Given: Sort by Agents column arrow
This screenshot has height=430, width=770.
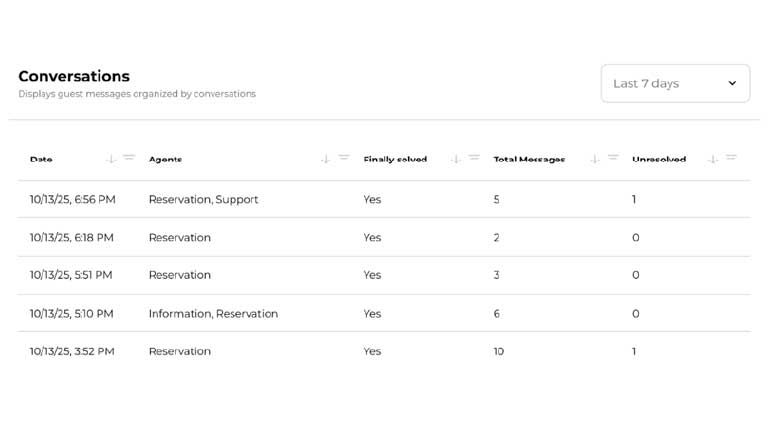Looking at the screenshot, I should click(x=326, y=159).
